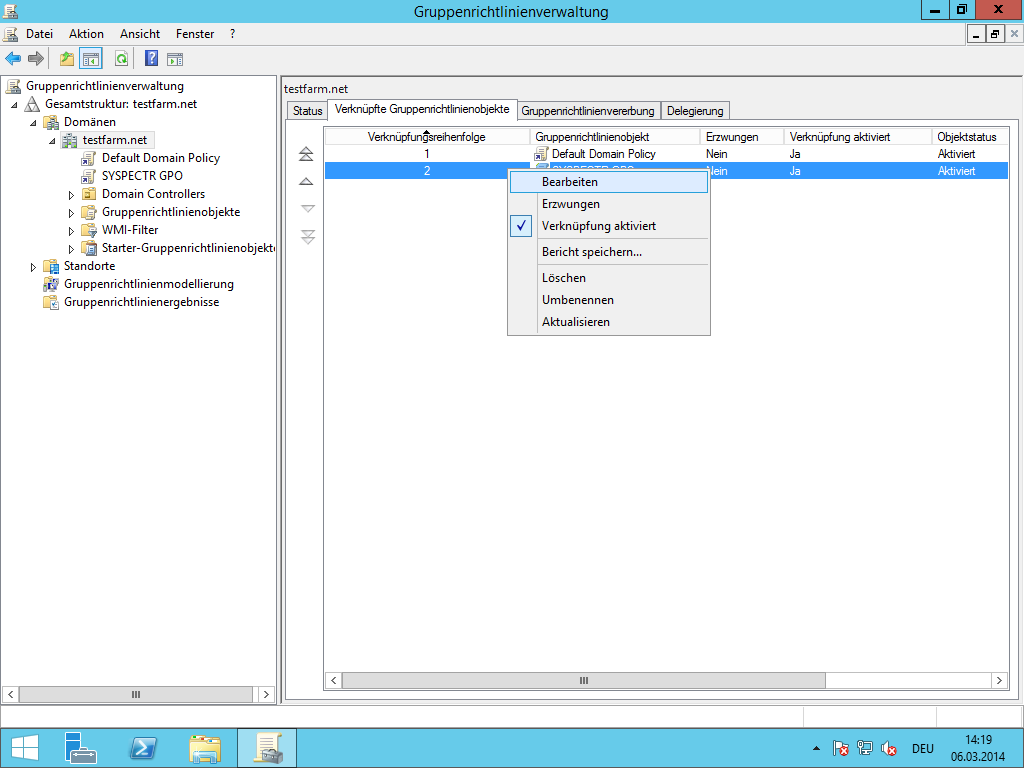Toggle the Verknüpfung aktiviert checkmark entry
The image size is (1024, 768).
(x=609, y=226)
